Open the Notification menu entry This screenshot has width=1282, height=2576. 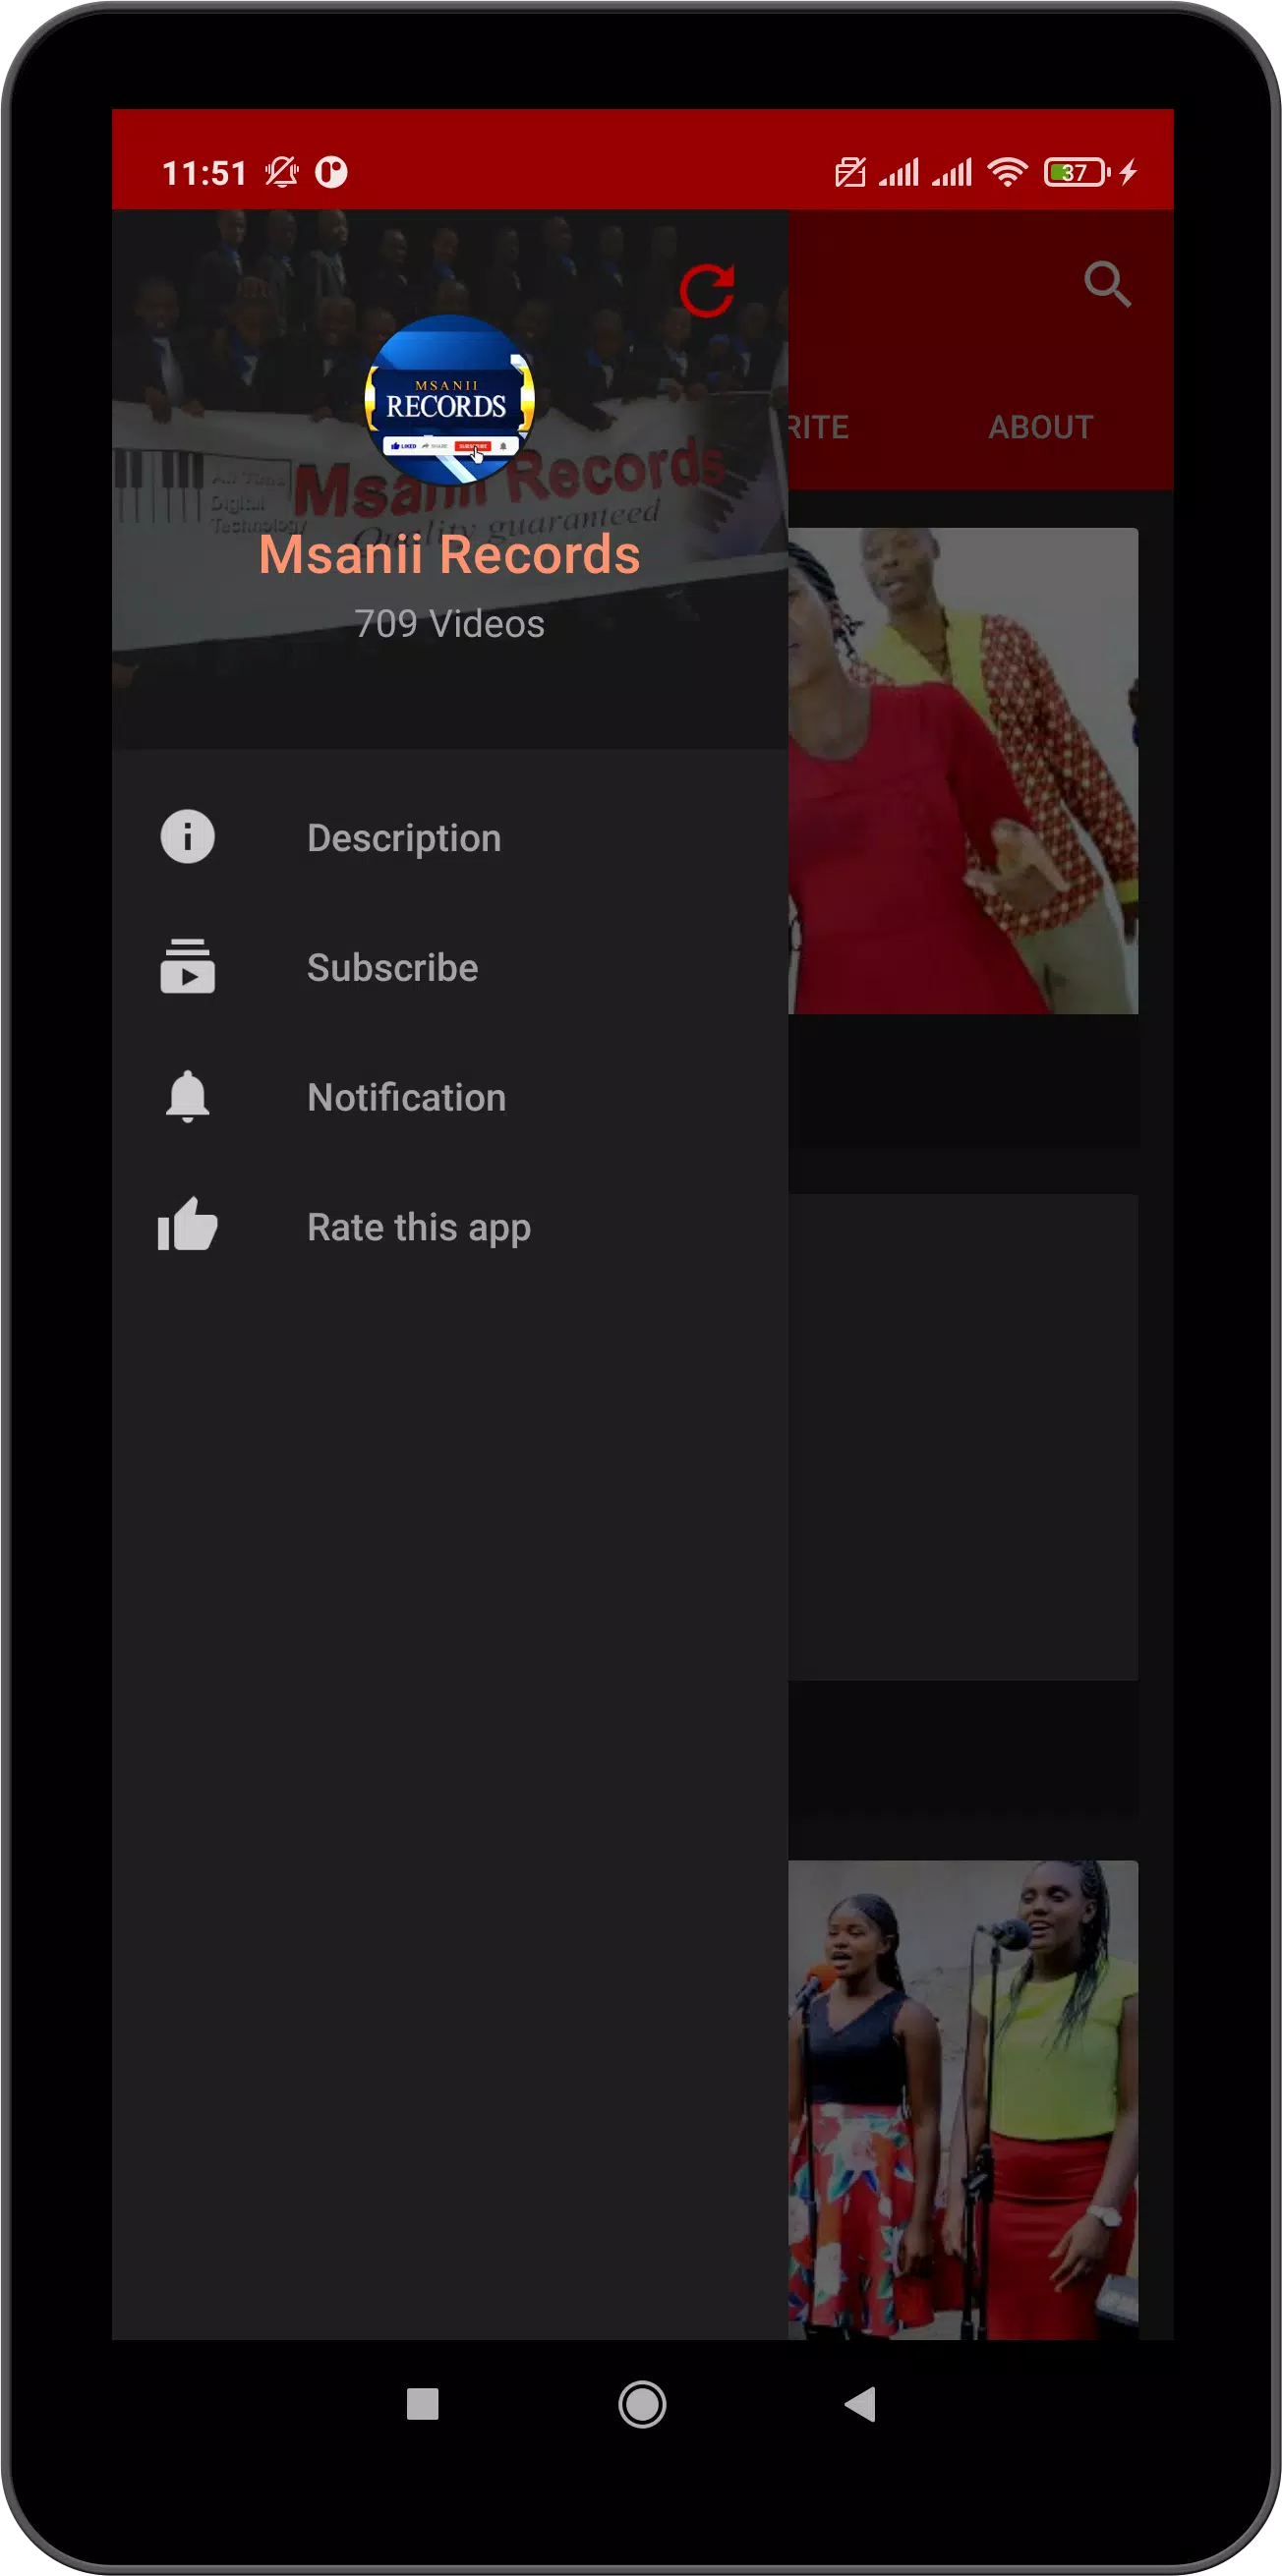pyautogui.click(x=450, y=1097)
